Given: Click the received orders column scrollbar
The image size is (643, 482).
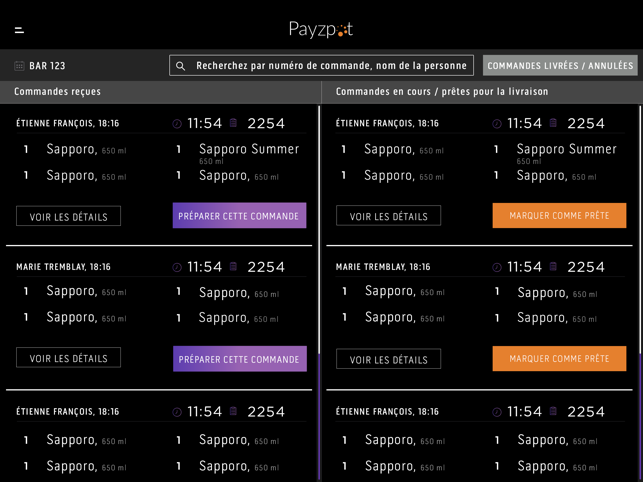Looking at the screenshot, I should pos(319,293).
